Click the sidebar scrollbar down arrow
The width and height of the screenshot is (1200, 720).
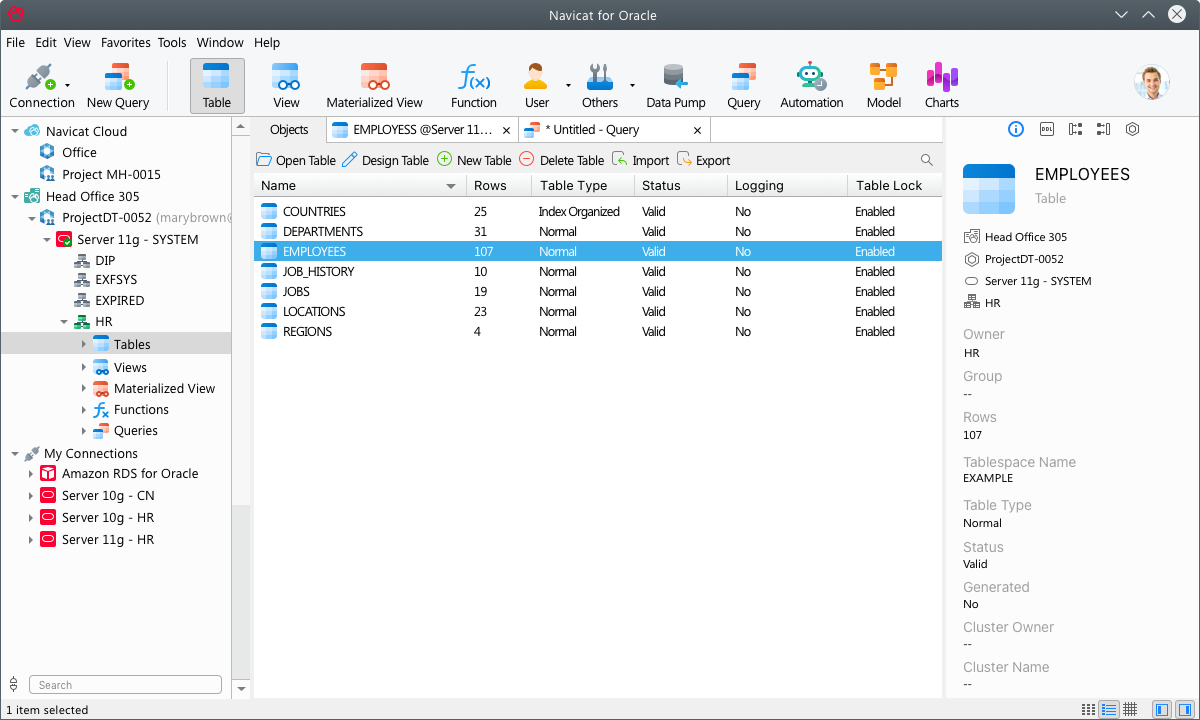pos(241,689)
